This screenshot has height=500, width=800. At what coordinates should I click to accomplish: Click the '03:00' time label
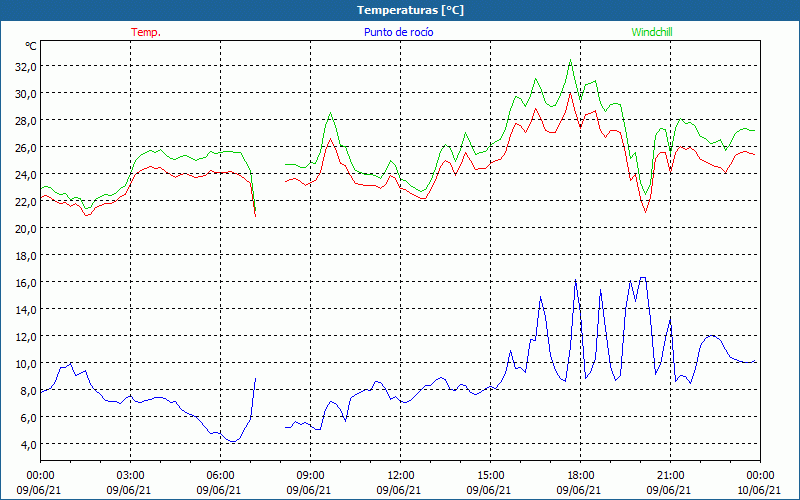[x=130, y=475]
